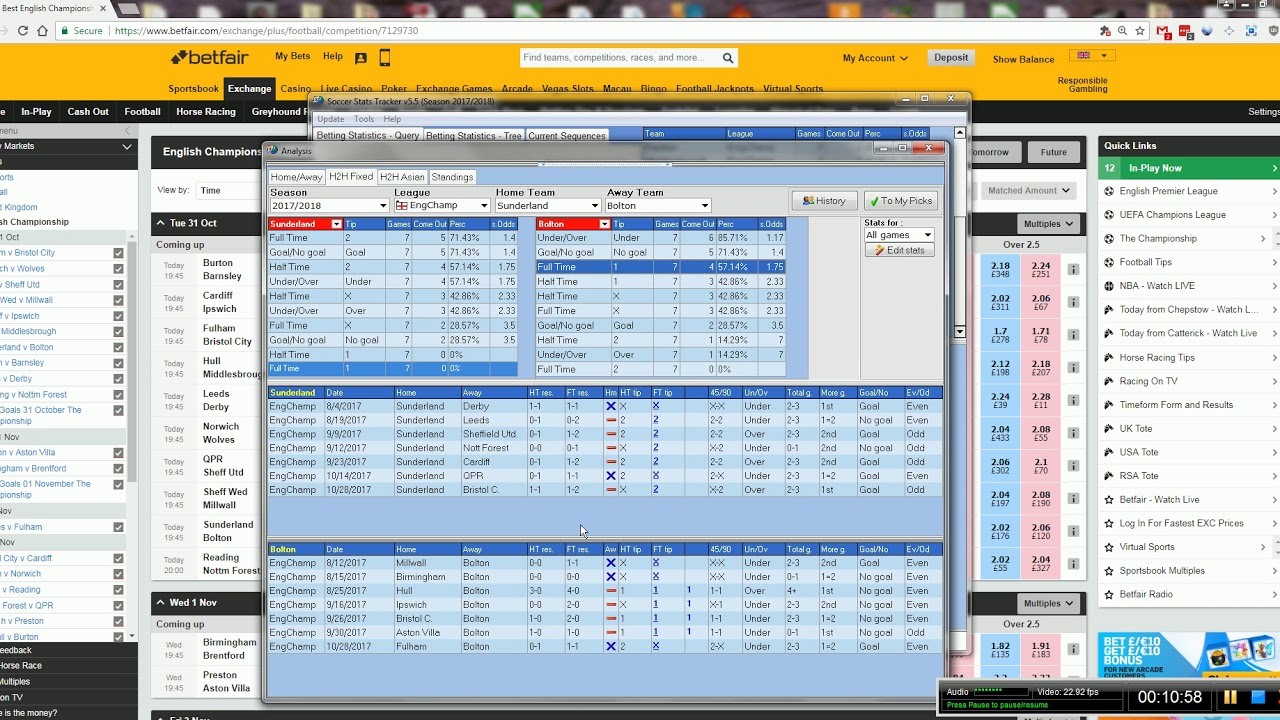Screen dimensions: 1280x720
Task: Open the Gmail extension icon
Action: [1165, 31]
